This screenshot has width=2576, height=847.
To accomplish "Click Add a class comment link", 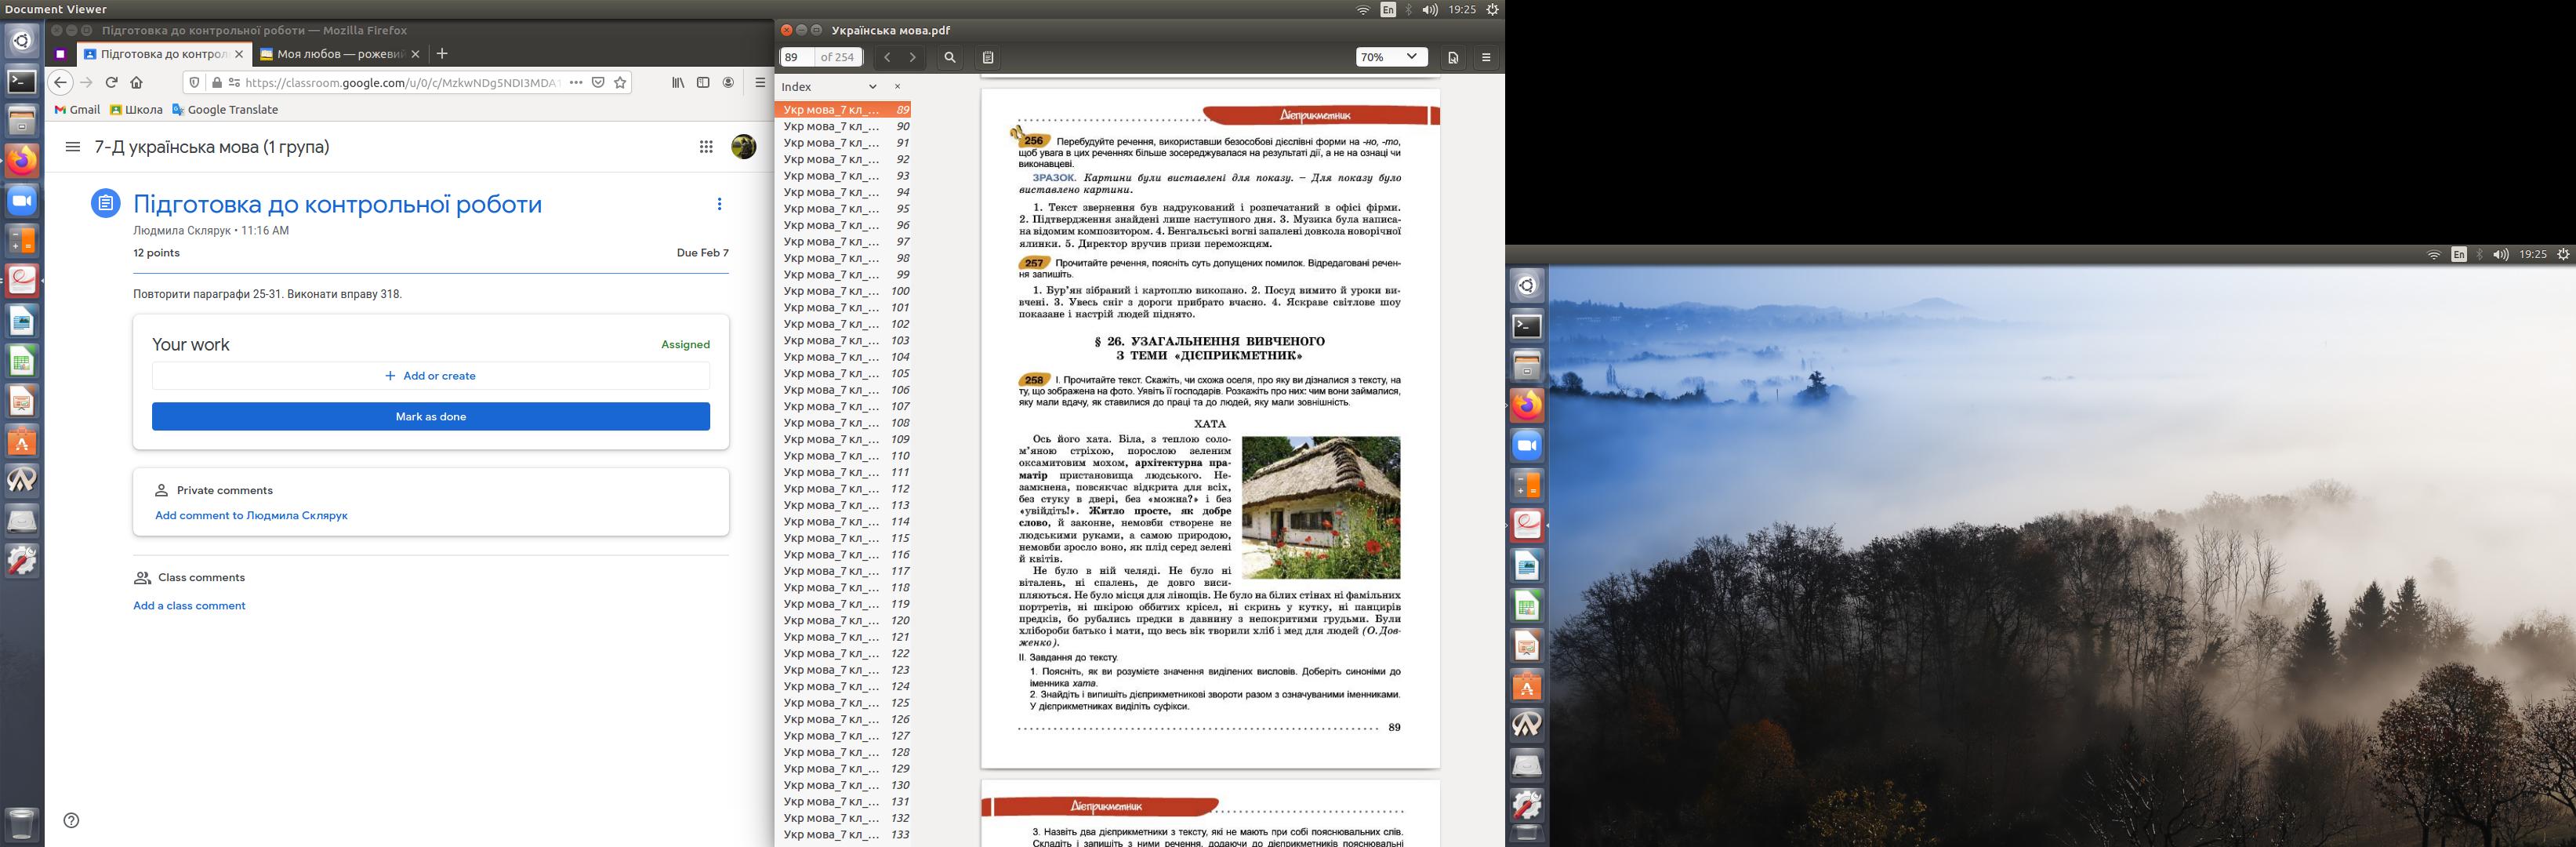I will tap(189, 605).
